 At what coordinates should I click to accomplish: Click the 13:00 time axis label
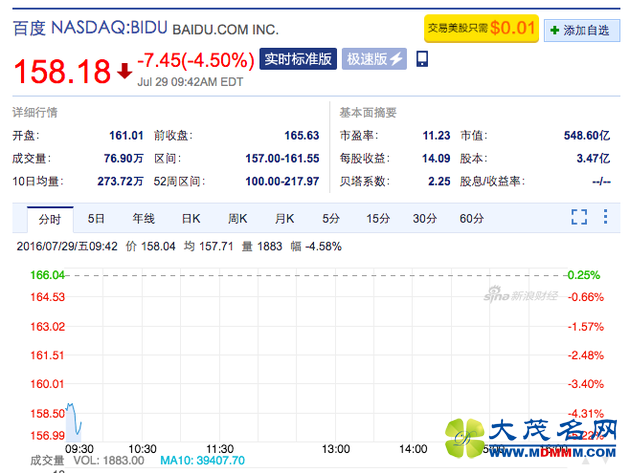[336, 449]
